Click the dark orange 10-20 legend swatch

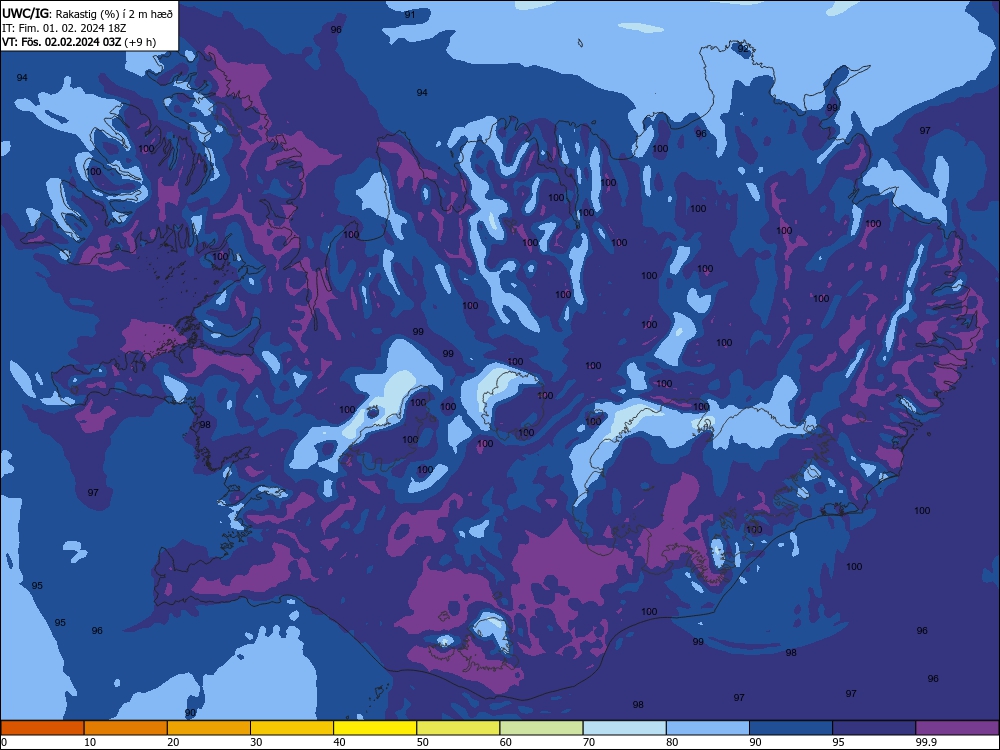[x=126, y=728]
